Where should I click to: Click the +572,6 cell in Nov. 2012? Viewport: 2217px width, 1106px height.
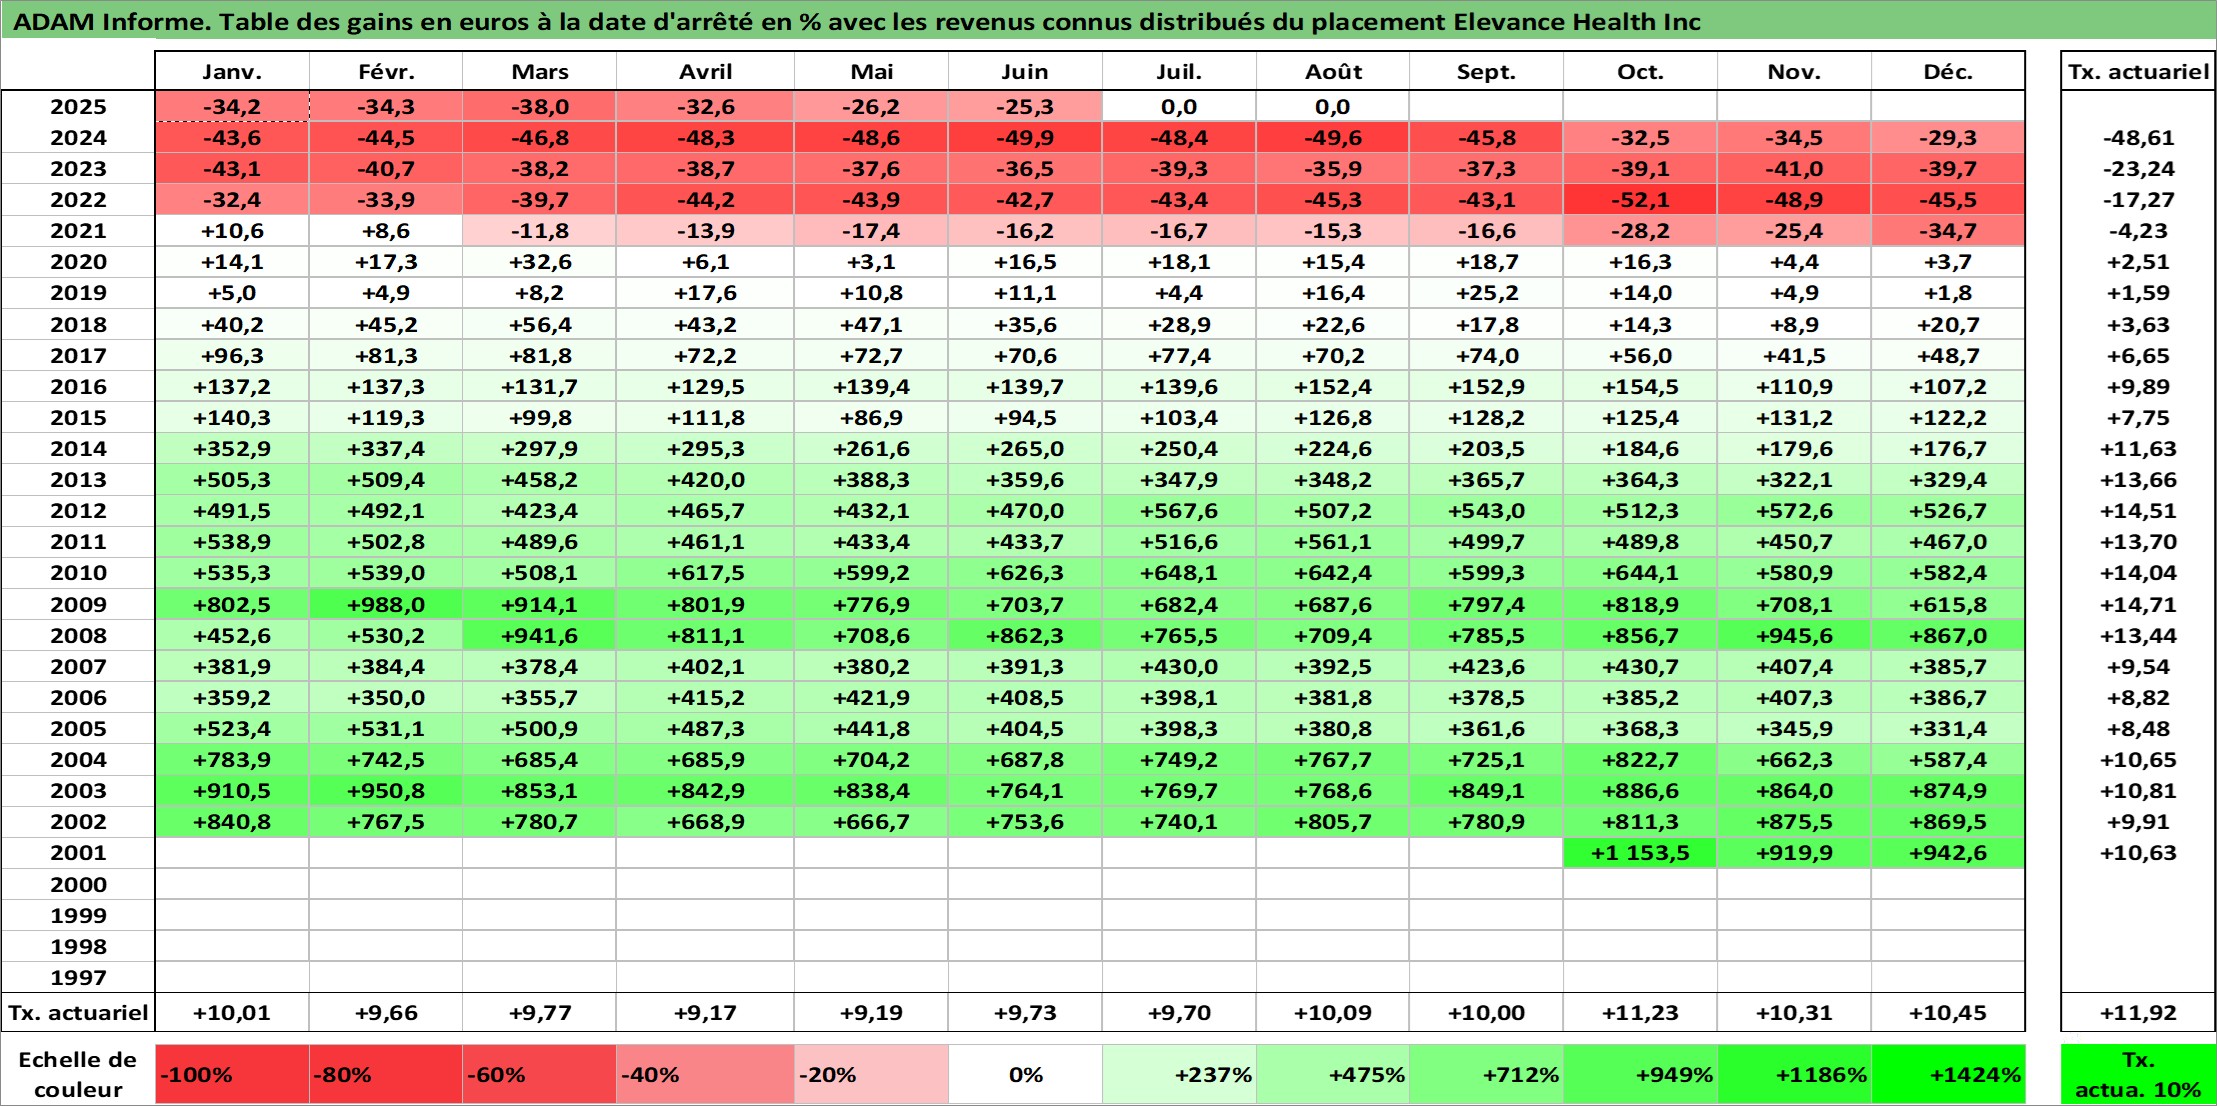pyautogui.click(x=1794, y=511)
